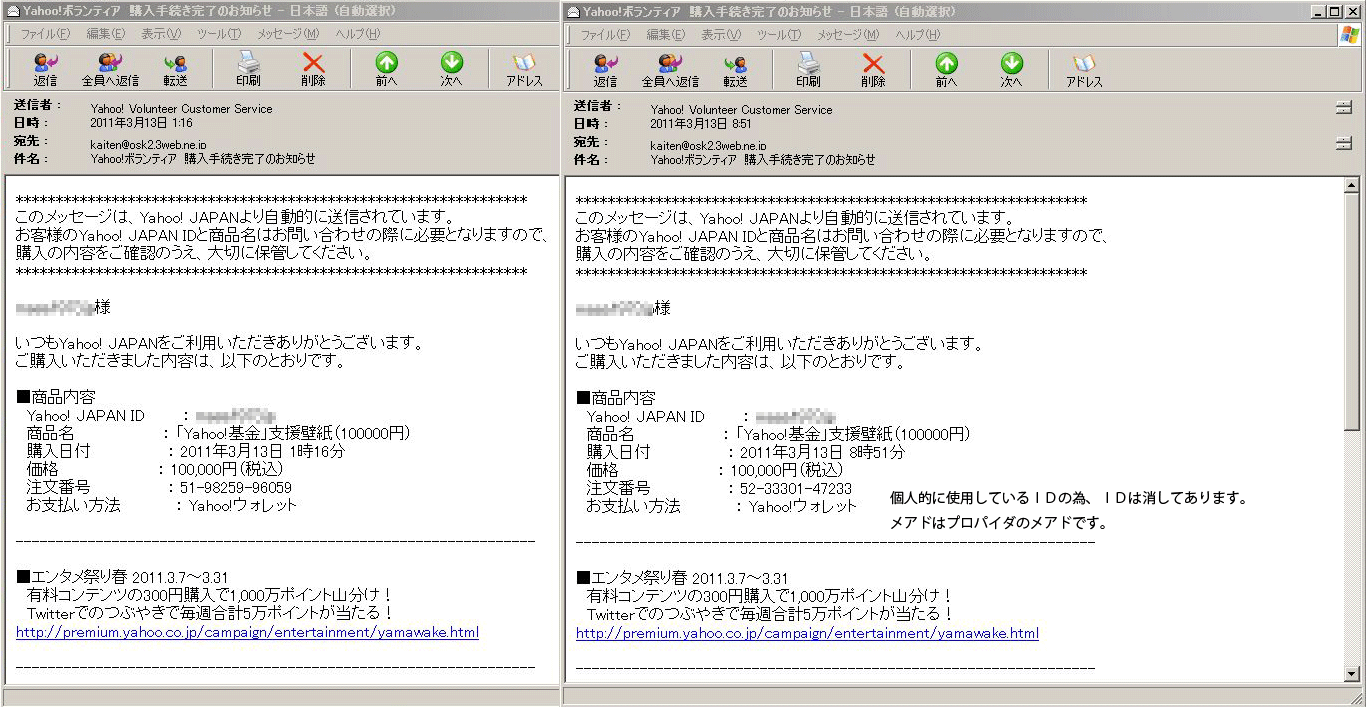Click Reply All (全員へ返信) in left window
Viewport: 1366px width, 707px height.
tap(110, 70)
